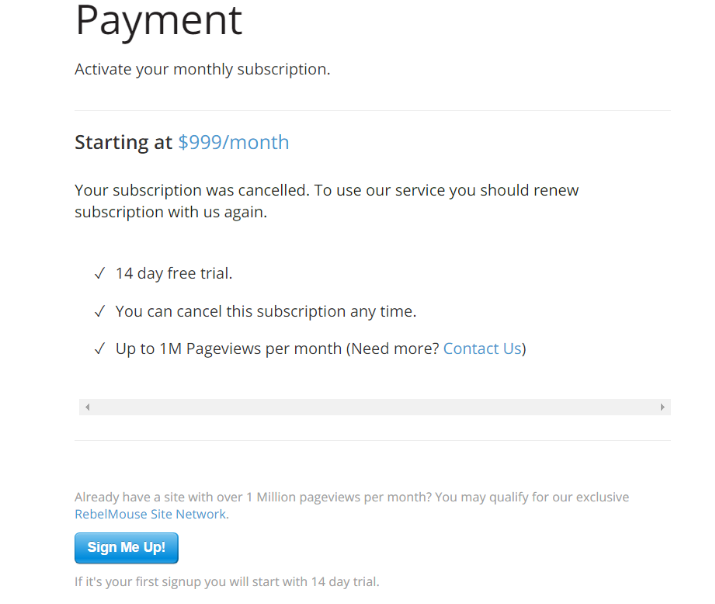Image resolution: width=715 pixels, height=604 pixels.
Task: Click the checkmark beside cancel any time
Action: click(100, 311)
